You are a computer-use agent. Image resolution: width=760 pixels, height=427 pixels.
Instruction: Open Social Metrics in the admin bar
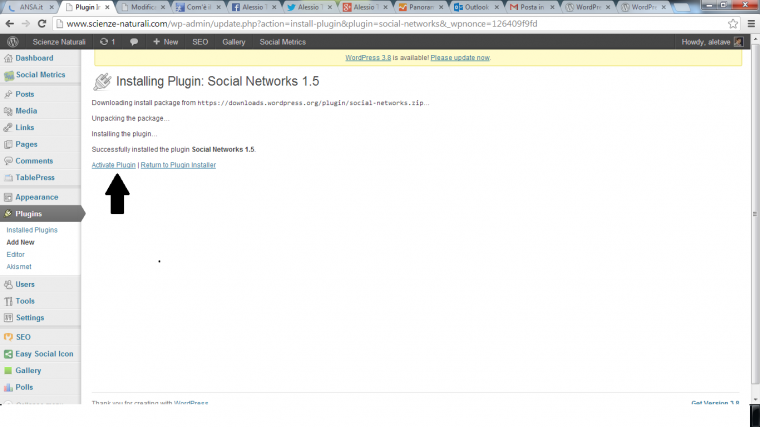pos(283,42)
